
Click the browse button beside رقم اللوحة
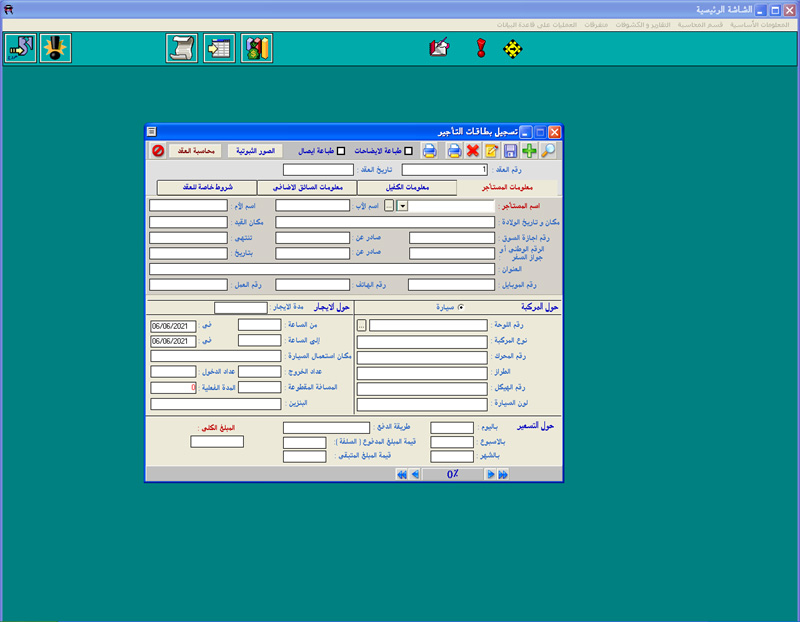[361, 325]
